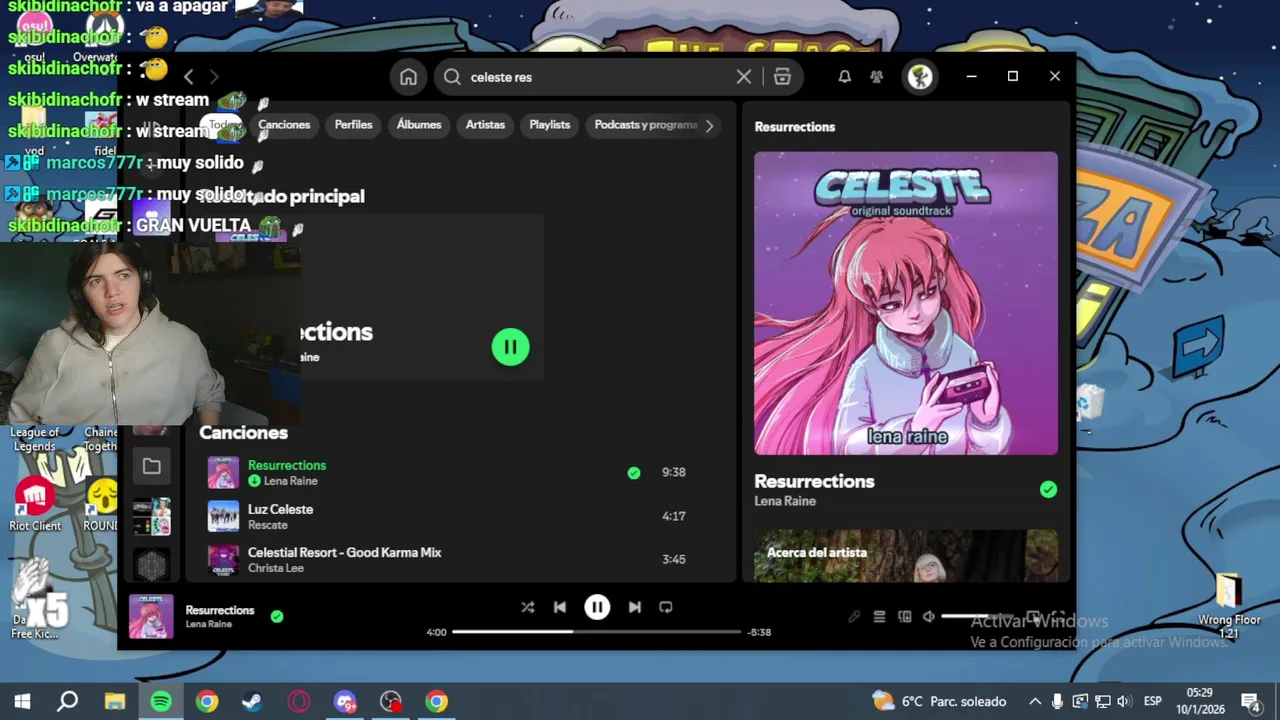The height and width of the screenshot is (720, 1280).
Task: Toggle saved checkmark in now-playing side panel
Action: [x=1048, y=489]
